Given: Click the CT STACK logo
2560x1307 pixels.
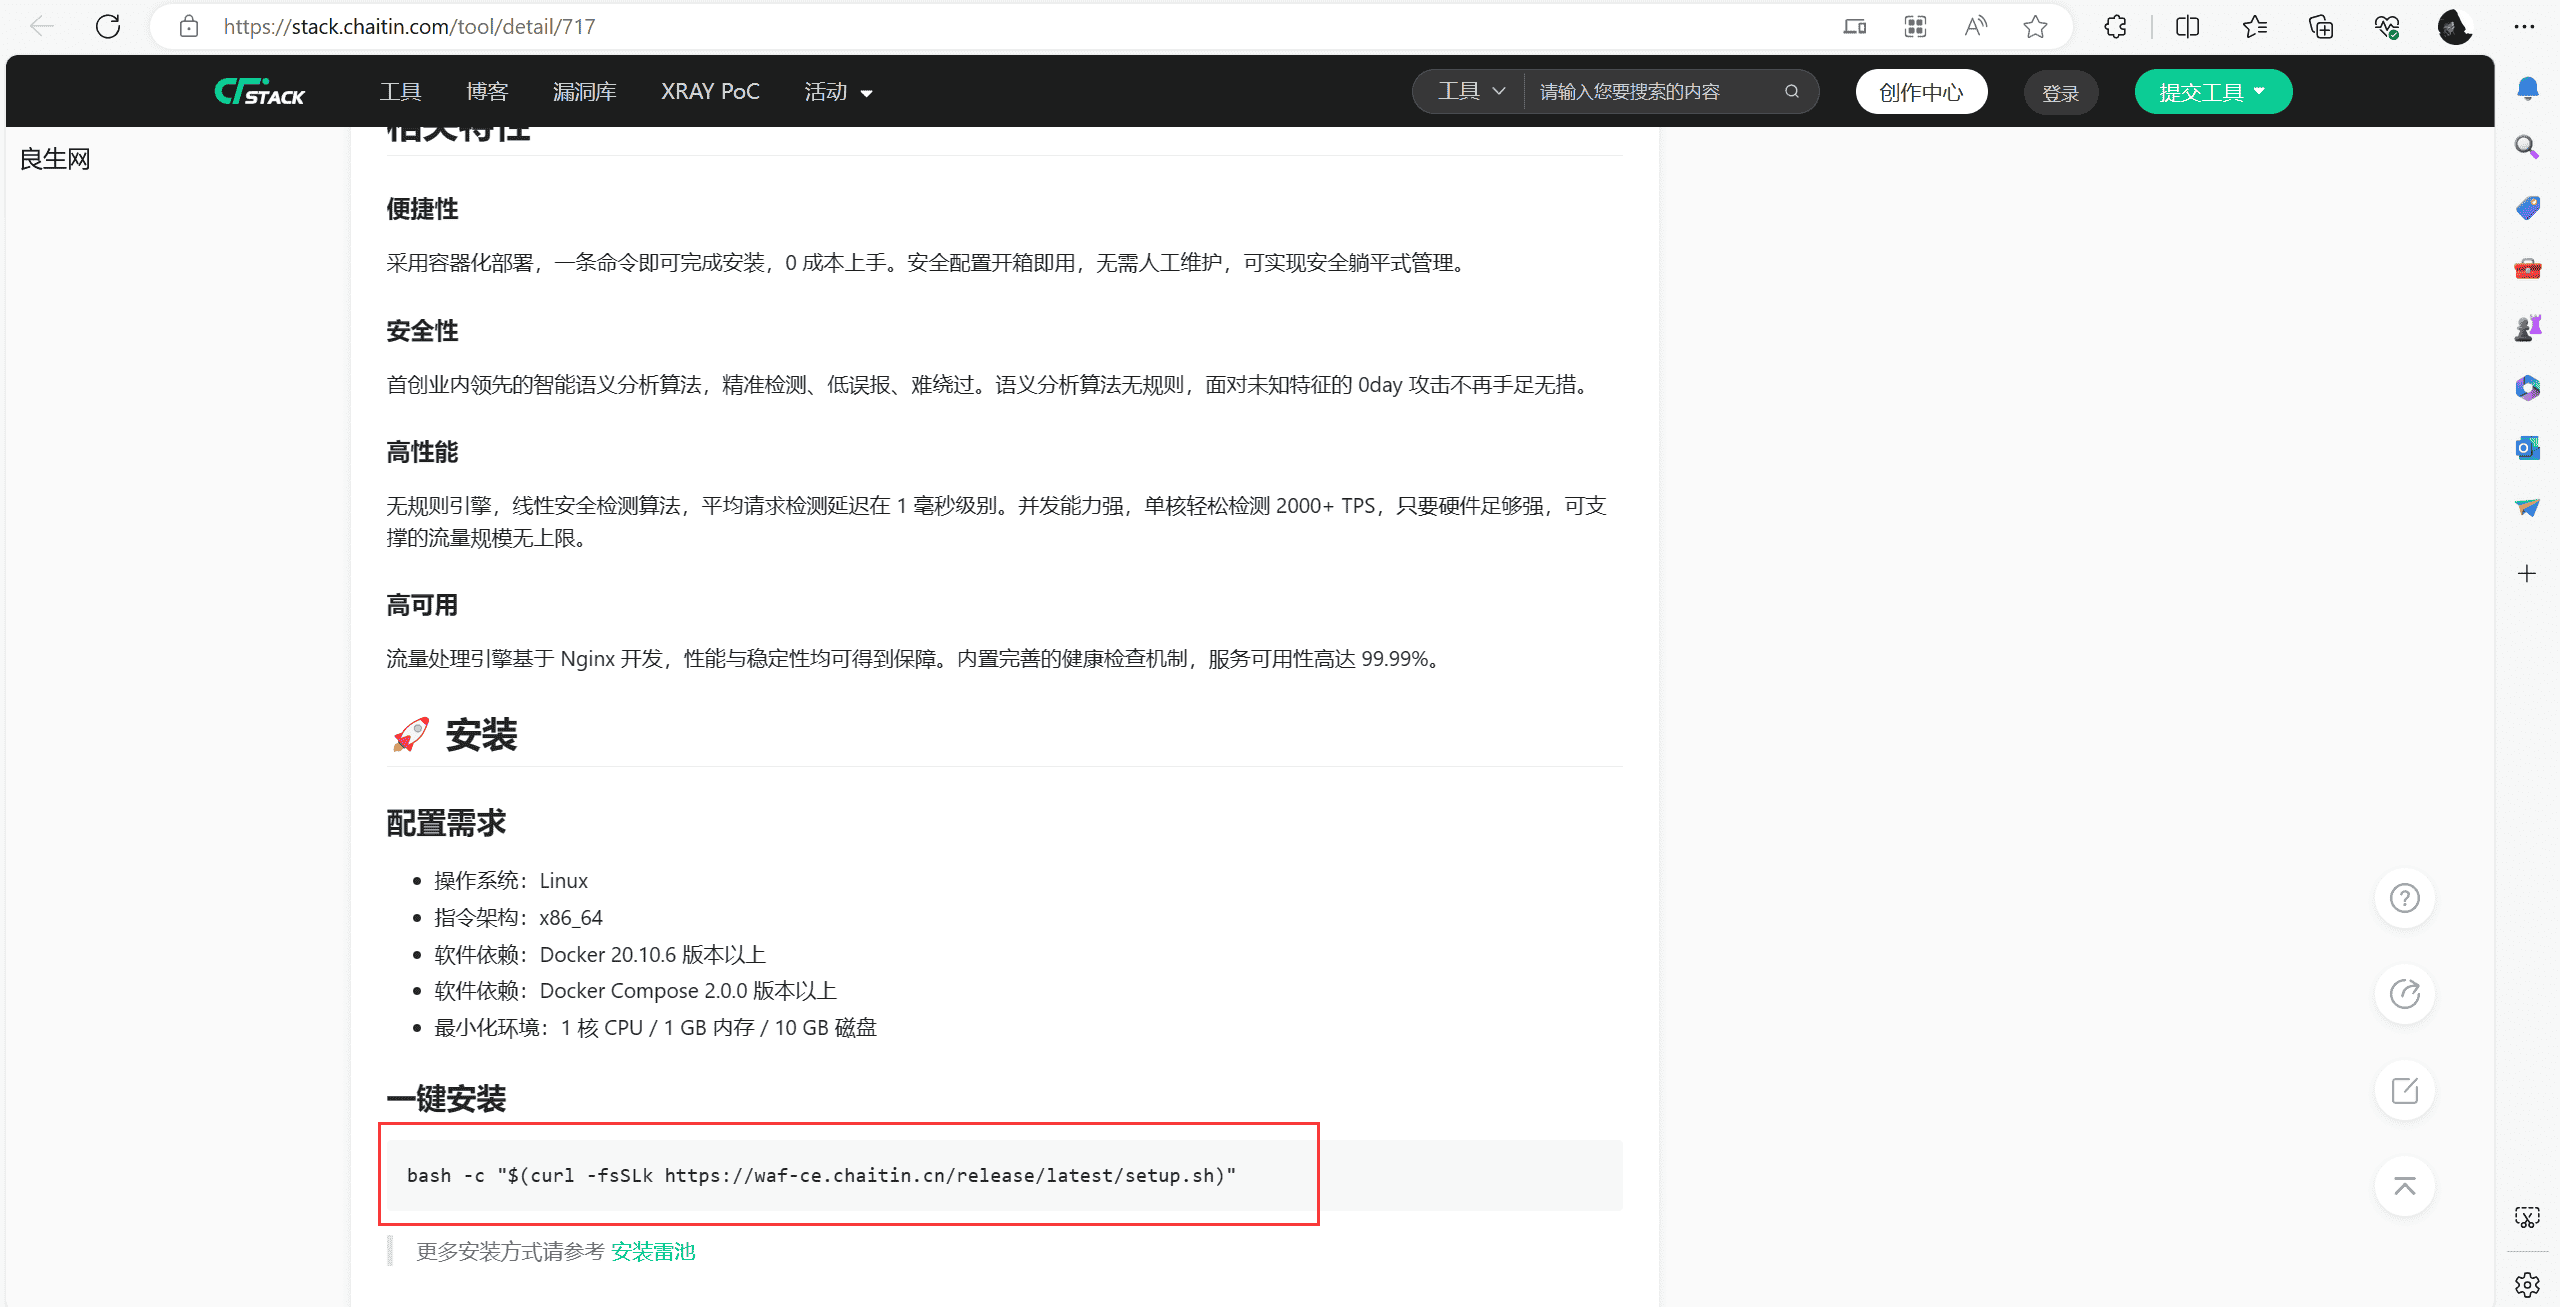Looking at the screenshot, I should tap(258, 91).
